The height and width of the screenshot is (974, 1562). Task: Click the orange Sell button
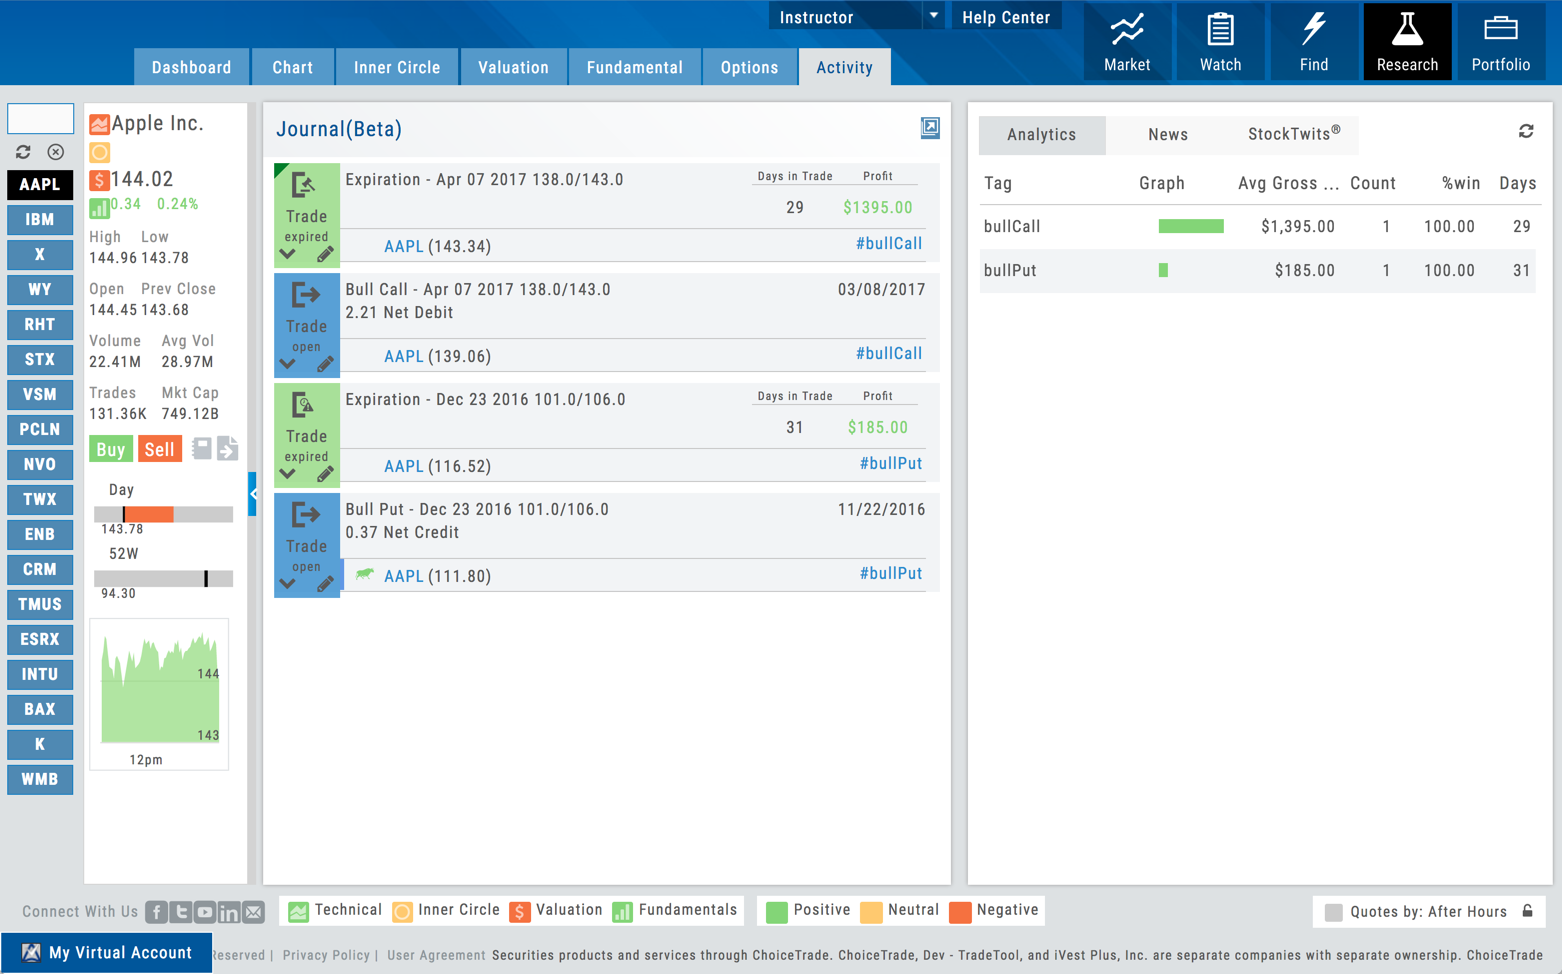[159, 449]
